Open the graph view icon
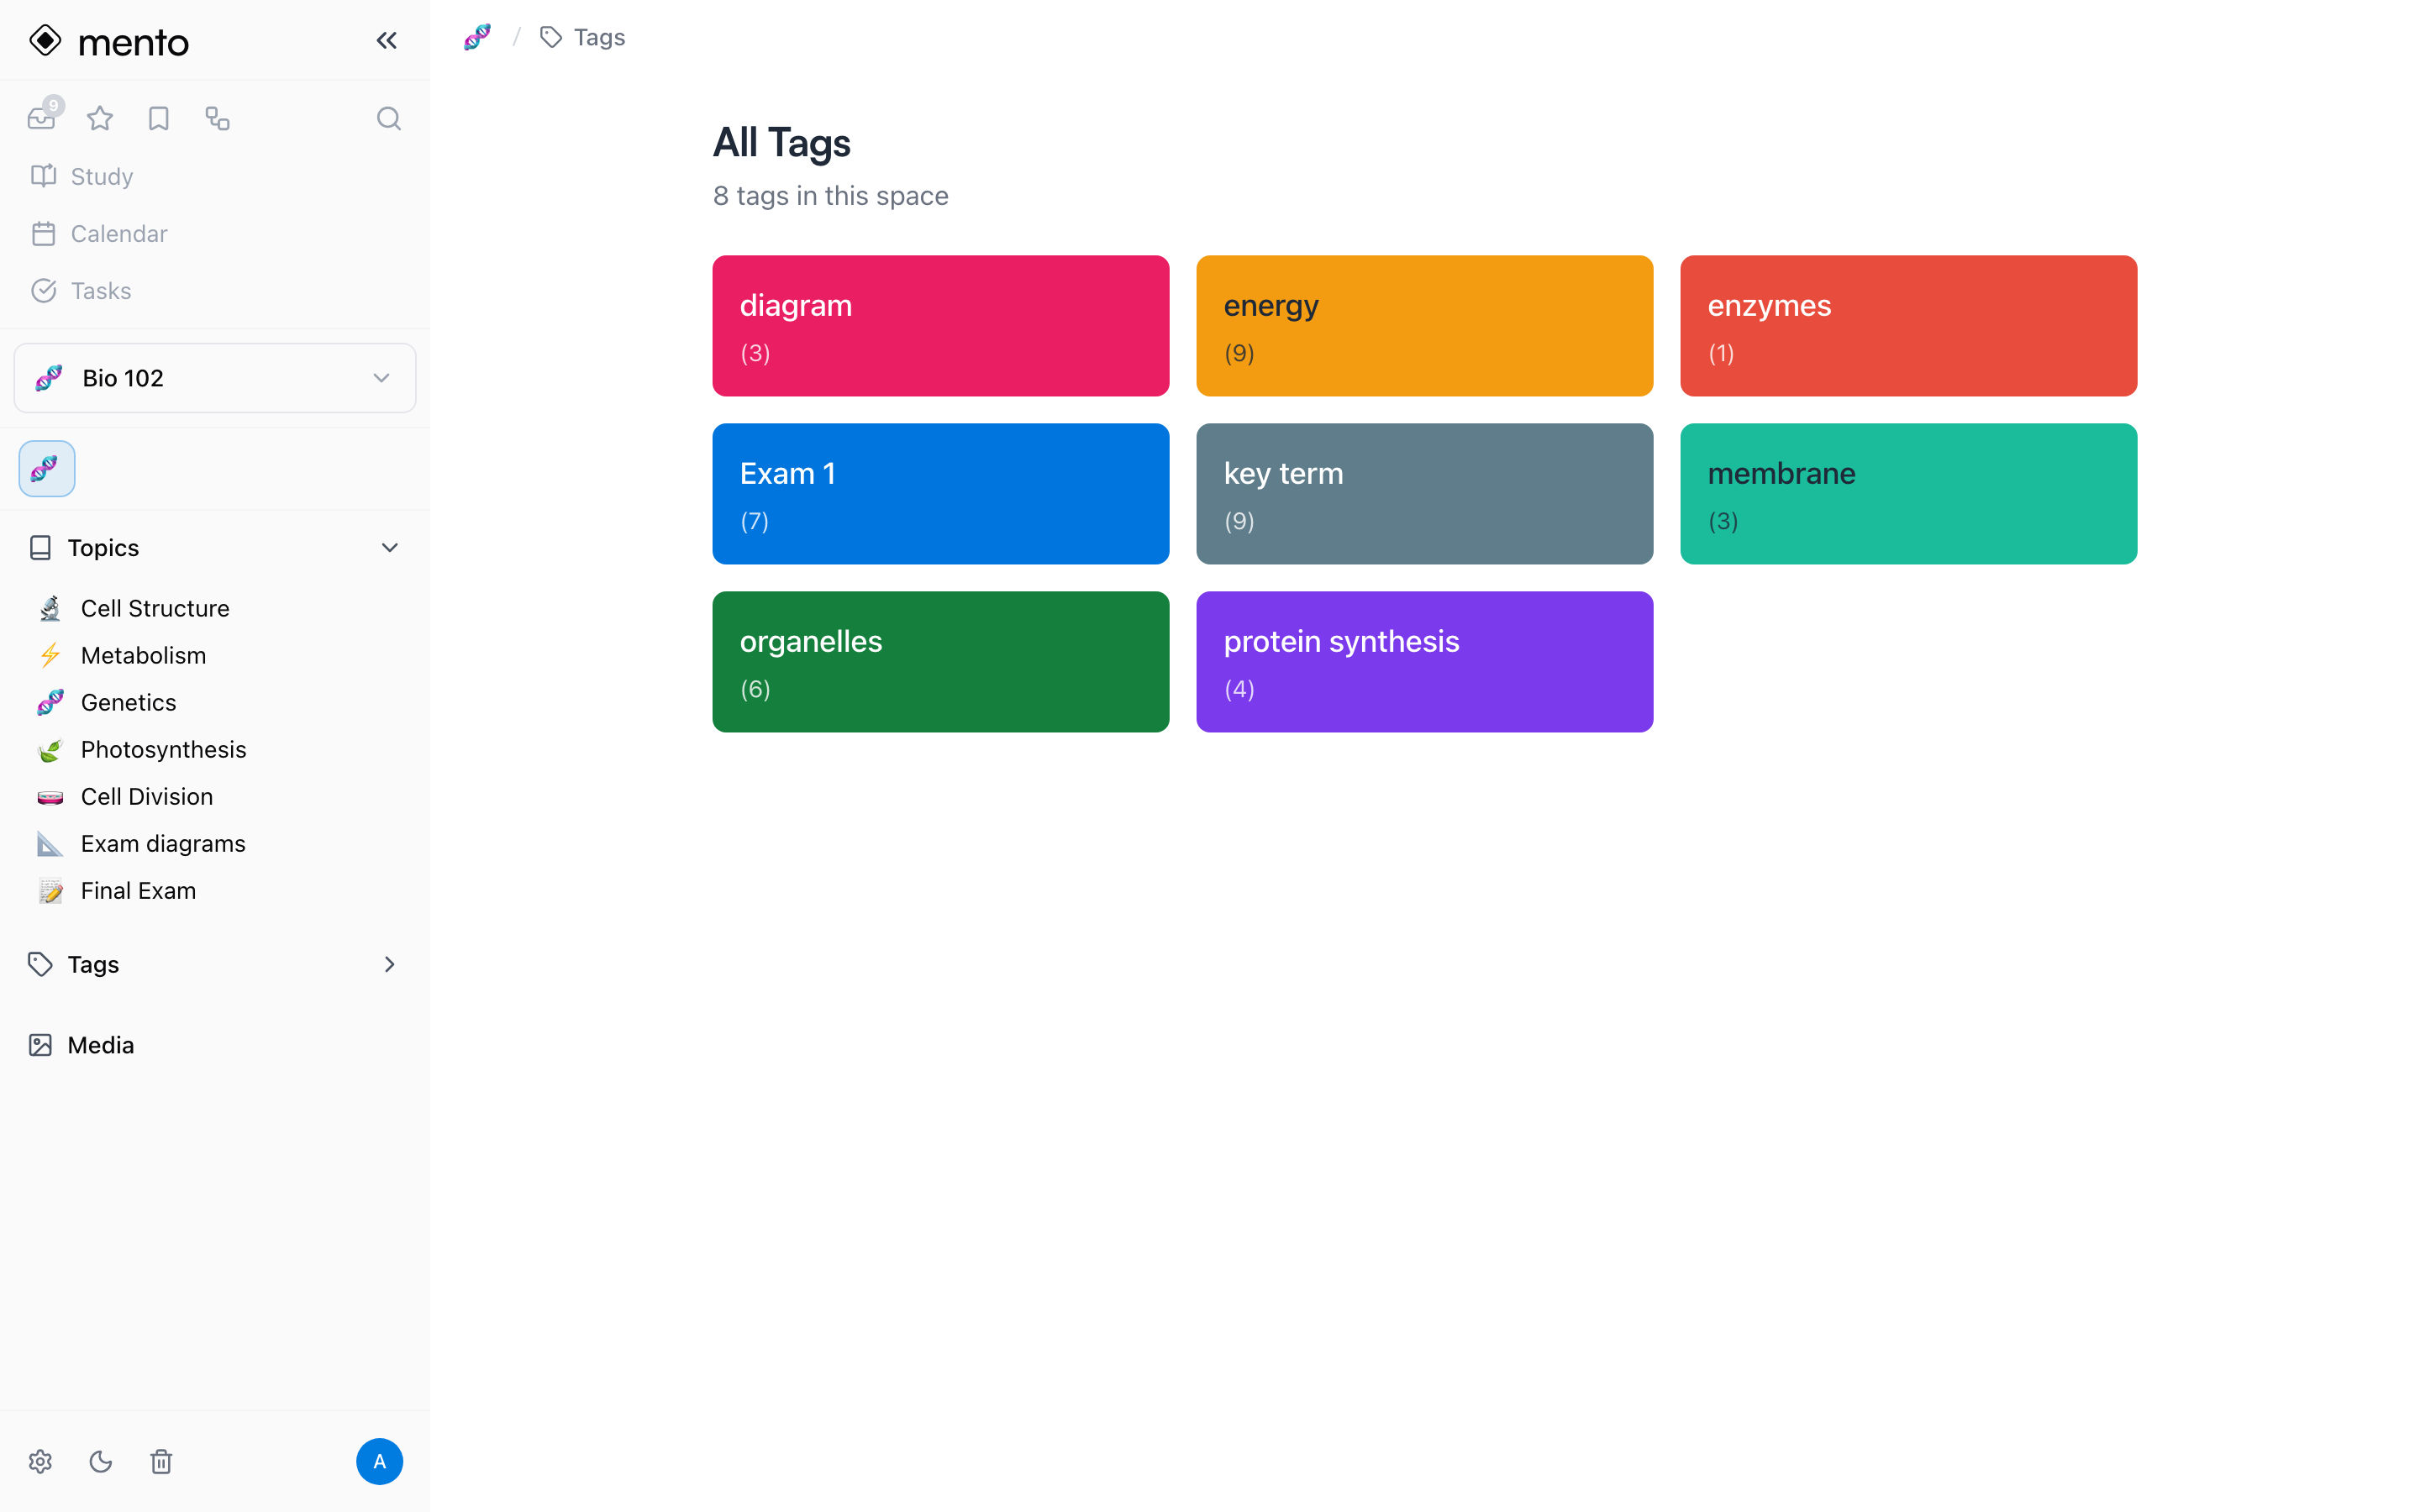Screen dimensions: 2420x1512 point(218,119)
